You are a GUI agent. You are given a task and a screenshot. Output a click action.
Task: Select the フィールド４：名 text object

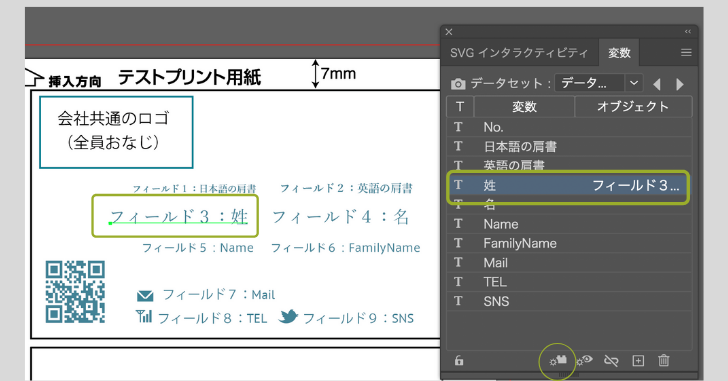pos(340,217)
